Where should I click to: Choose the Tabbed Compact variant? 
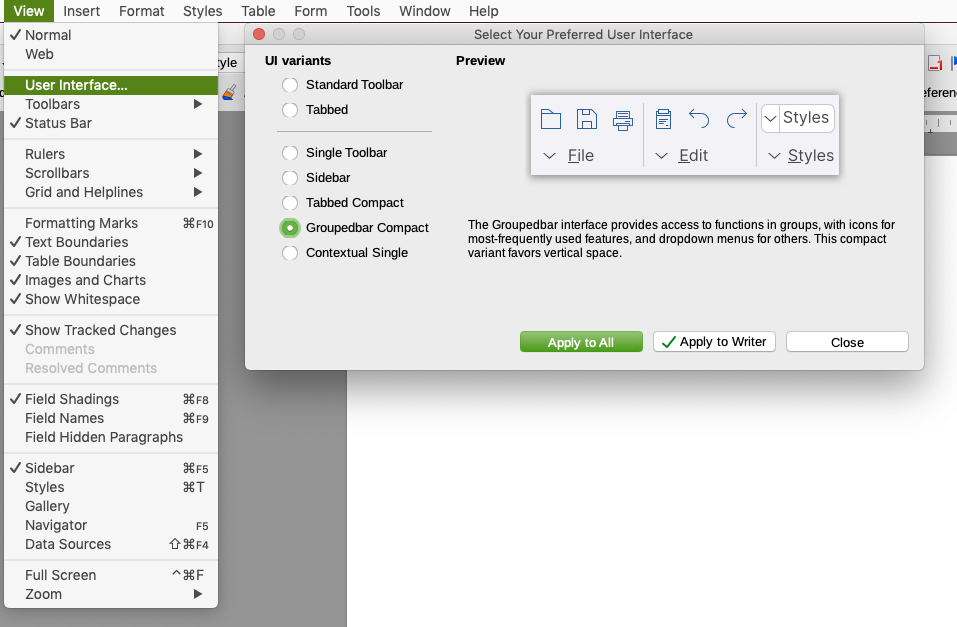pos(290,203)
